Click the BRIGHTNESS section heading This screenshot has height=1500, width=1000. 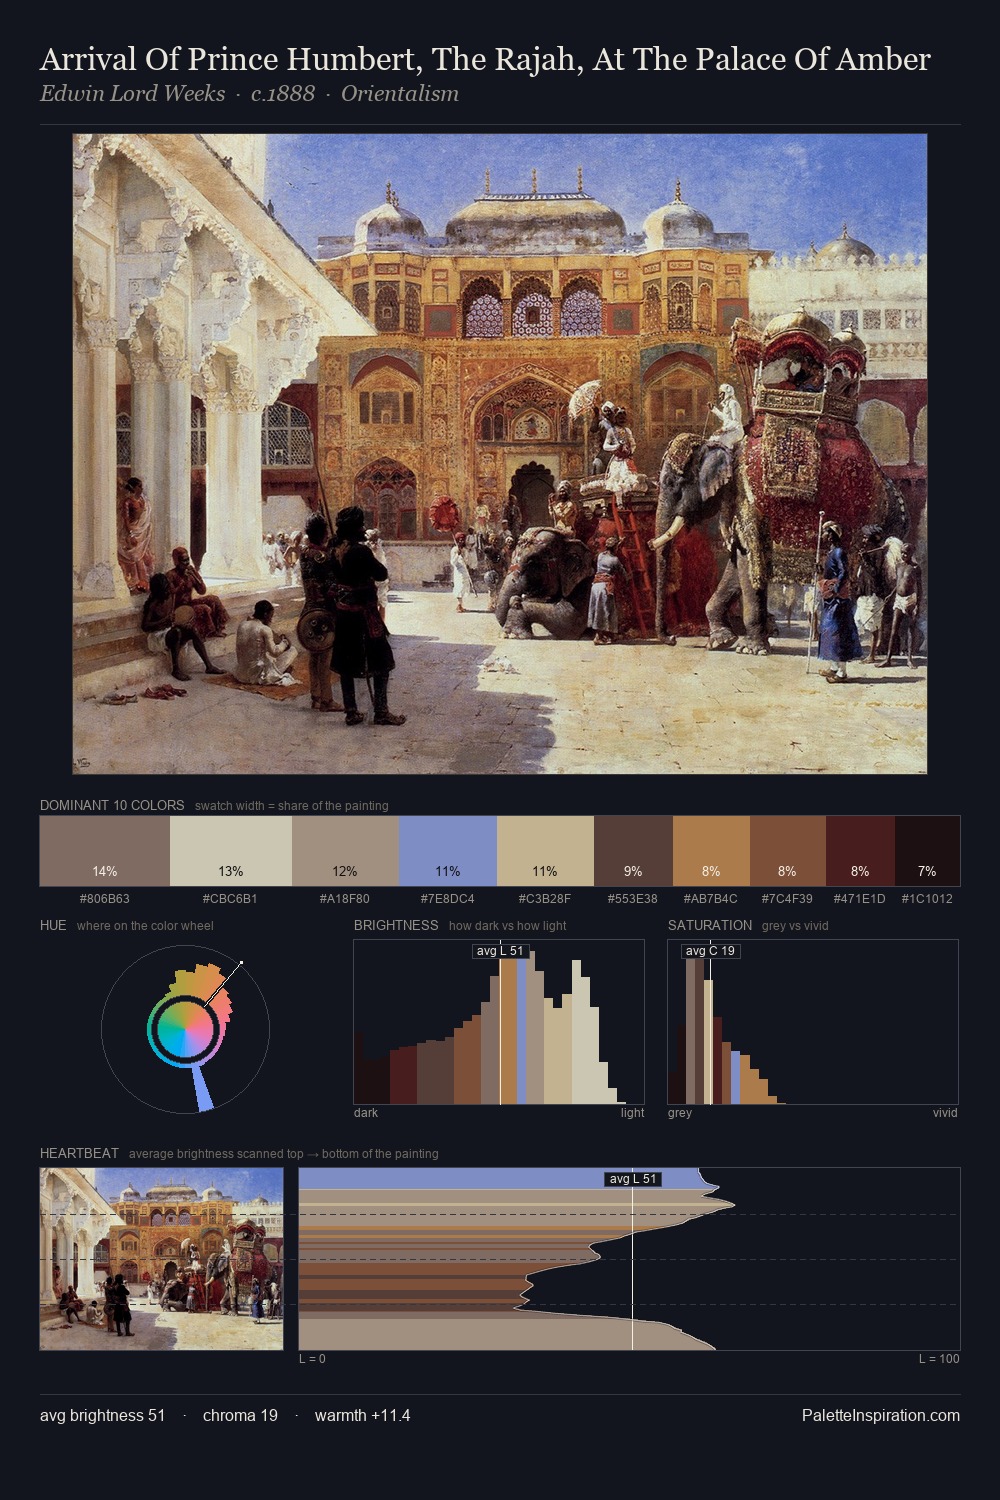[396, 925]
